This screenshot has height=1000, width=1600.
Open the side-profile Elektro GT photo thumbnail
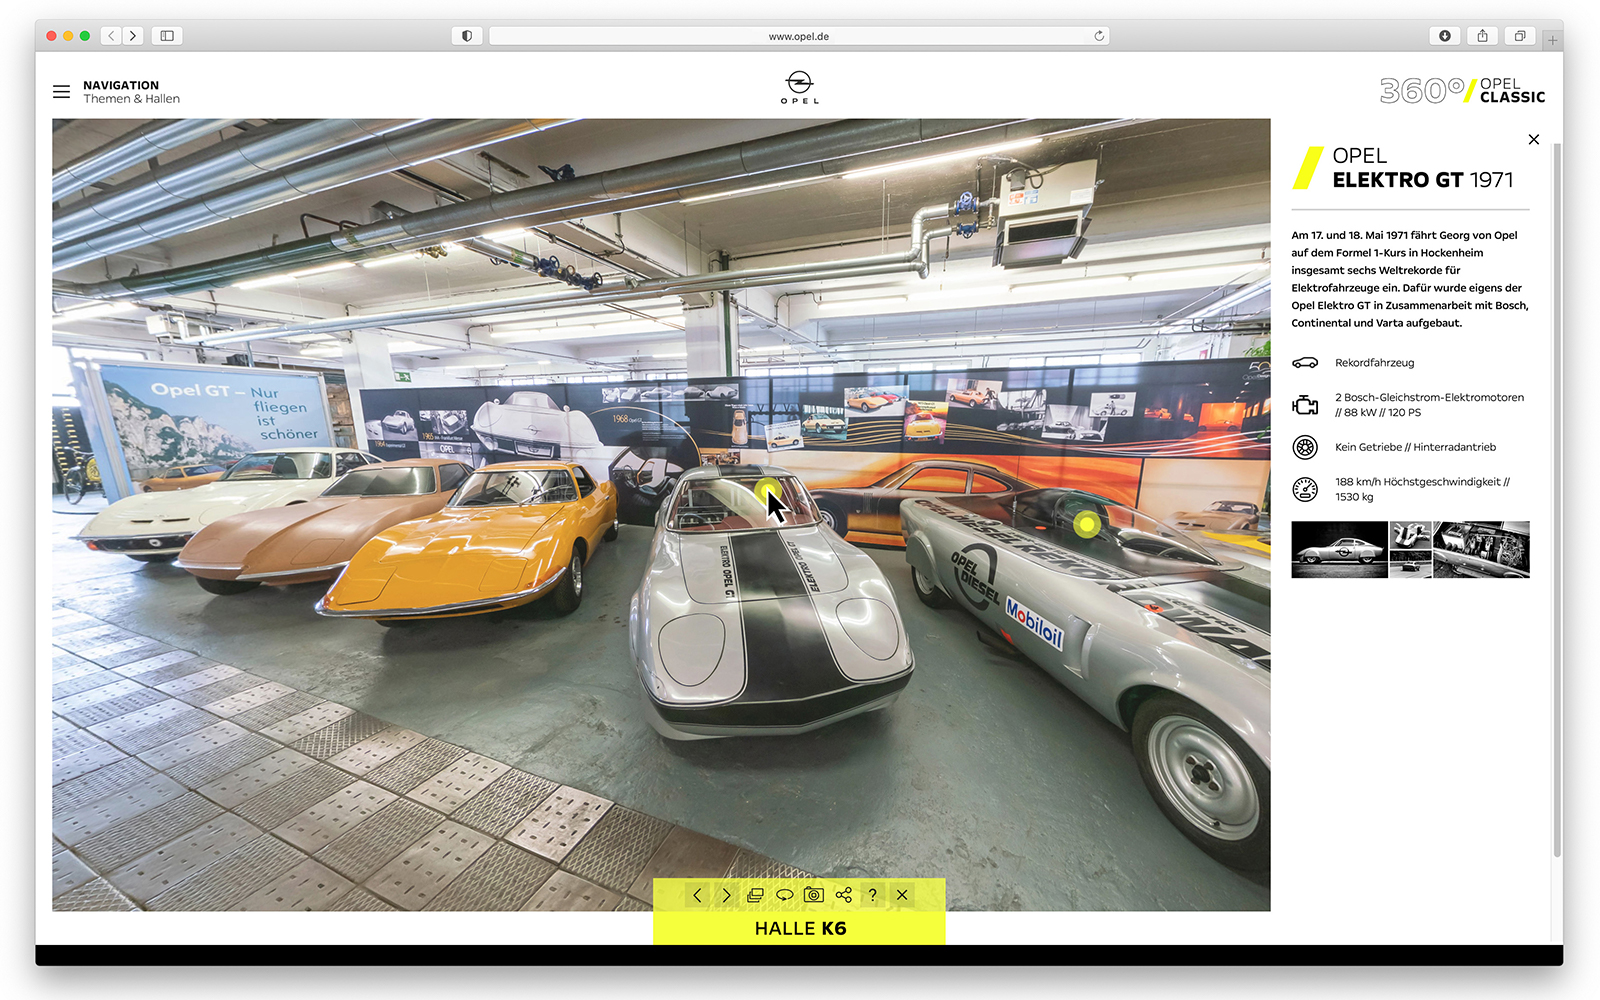[1339, 550]
